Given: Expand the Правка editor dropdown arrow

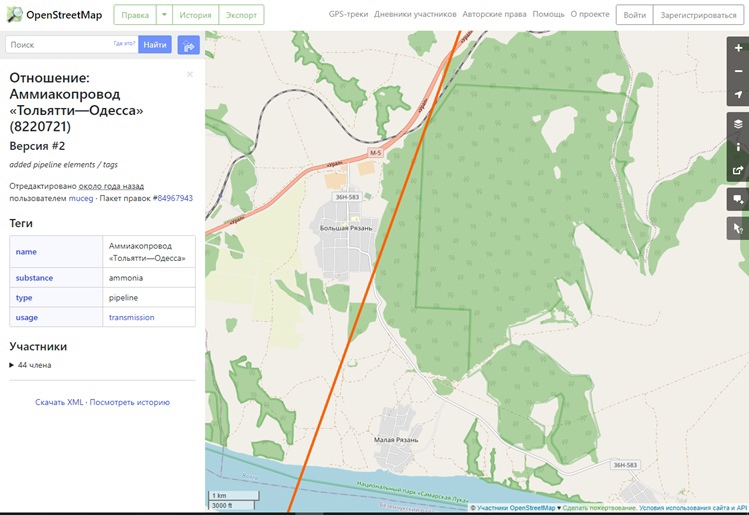Looking at the screenshot, I should coord(164,15).
